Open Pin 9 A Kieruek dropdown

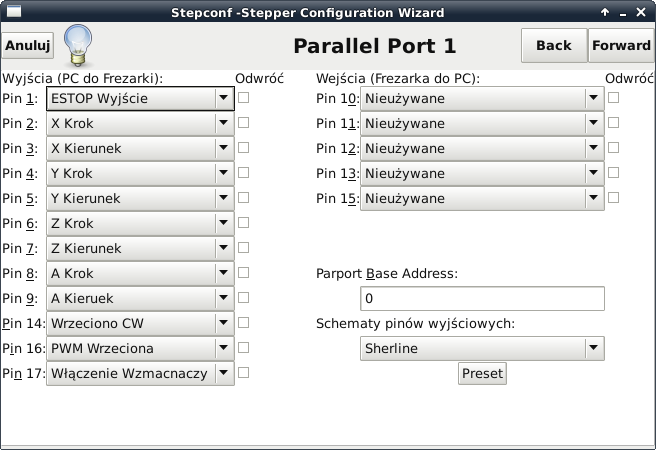(x=140, y=298)
